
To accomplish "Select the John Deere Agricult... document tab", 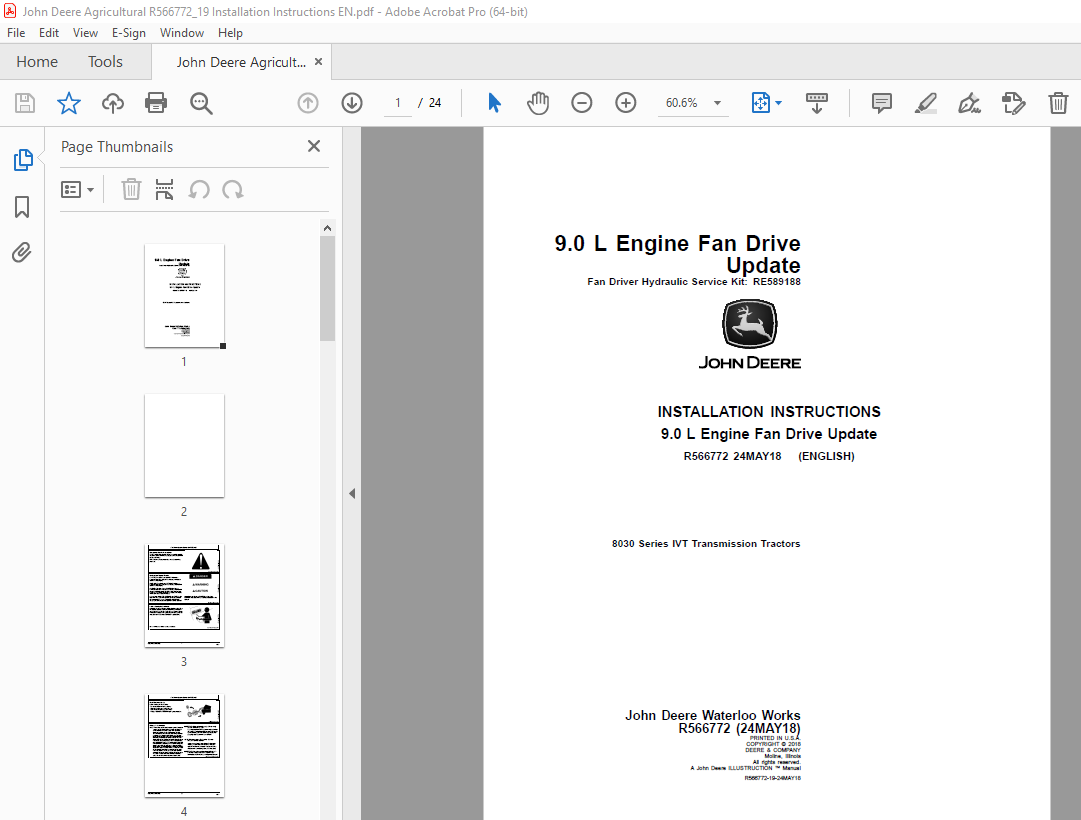I will (x=241, y=62).
